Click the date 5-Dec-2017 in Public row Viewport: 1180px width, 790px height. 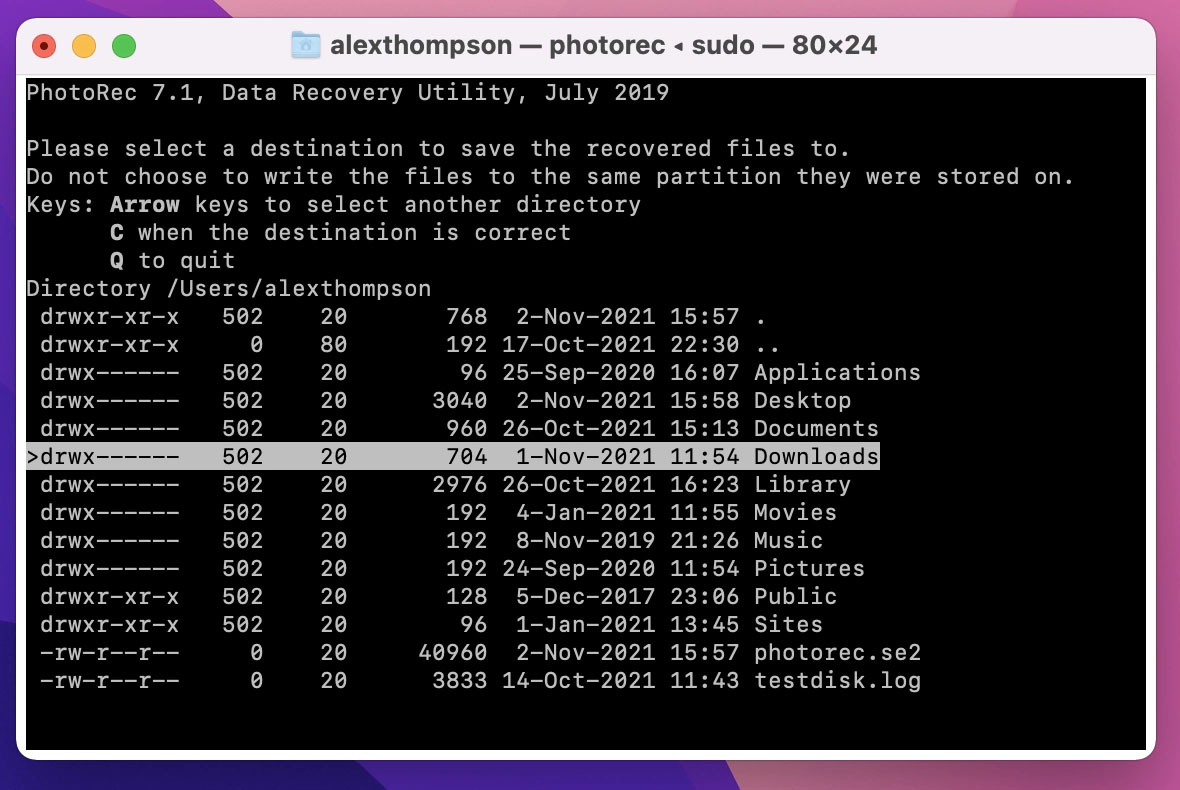[x=585, y=596]
